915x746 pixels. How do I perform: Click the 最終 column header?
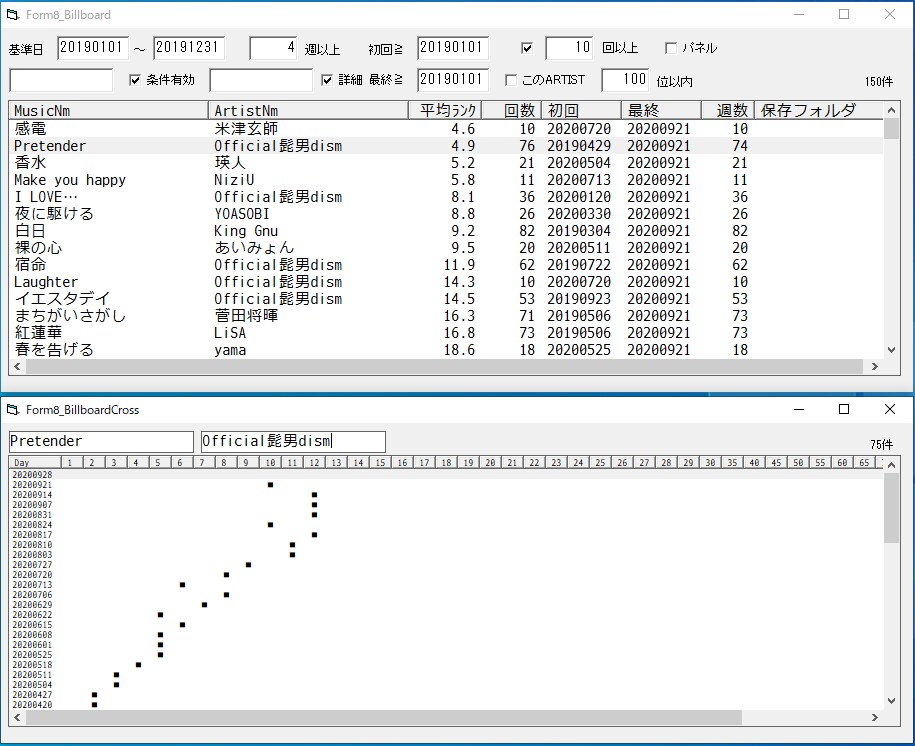(661, 110)
